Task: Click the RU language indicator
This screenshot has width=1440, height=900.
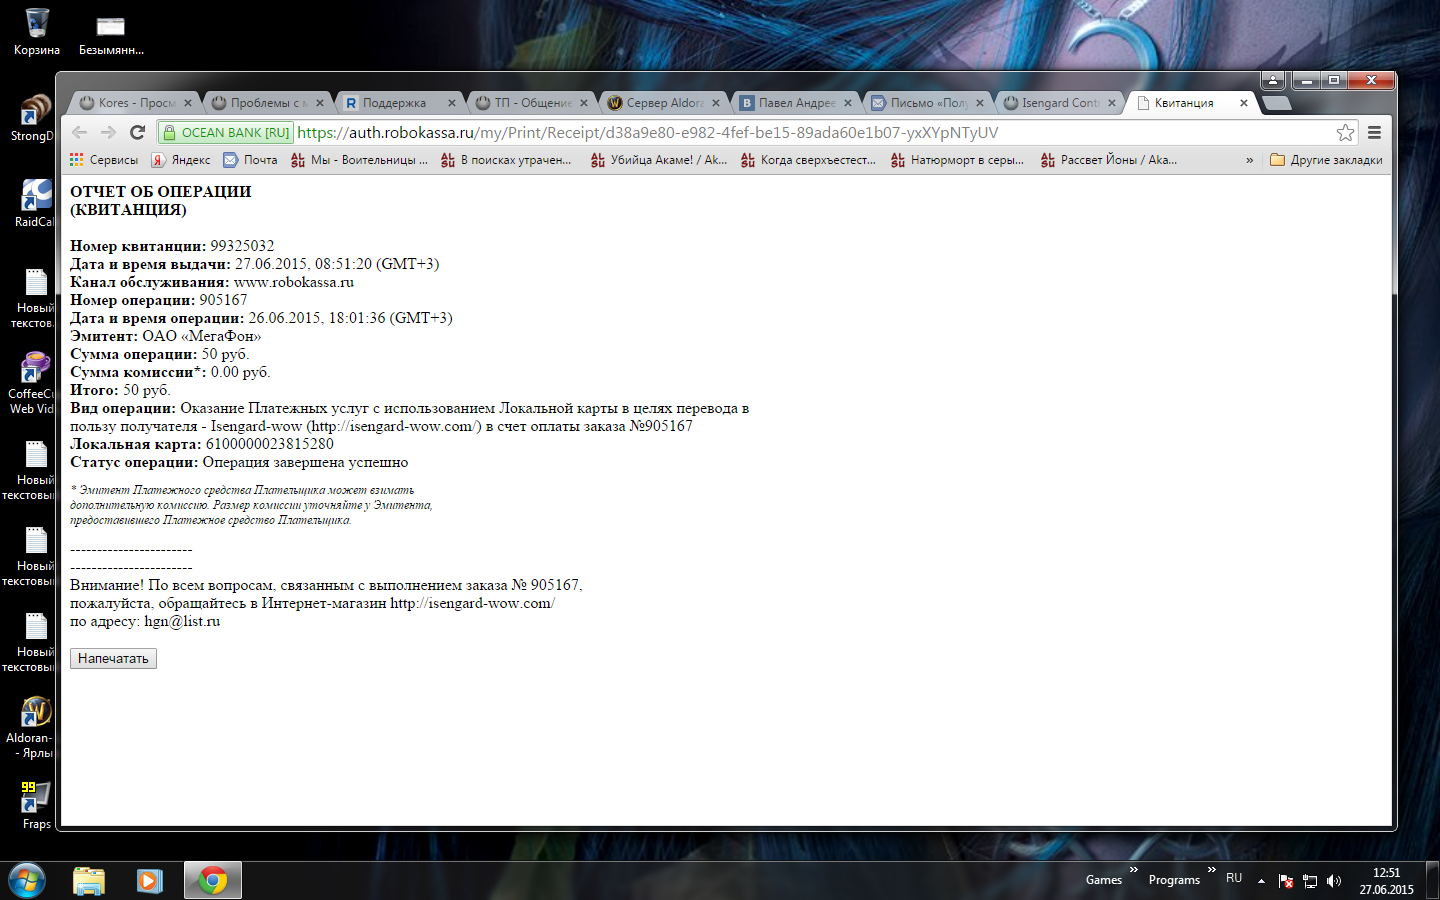Action: point(1234,878)
